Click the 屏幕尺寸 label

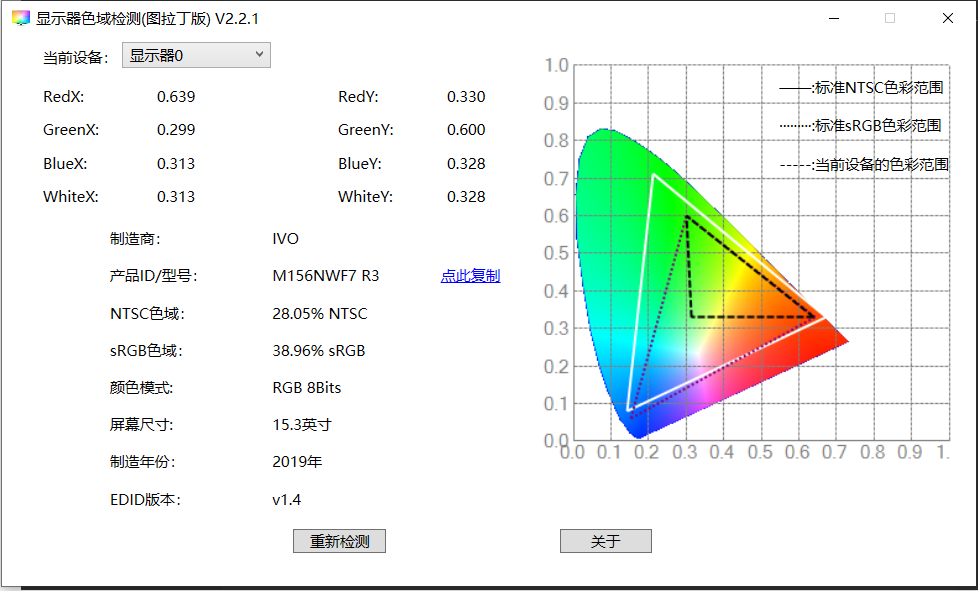[142, 425]
